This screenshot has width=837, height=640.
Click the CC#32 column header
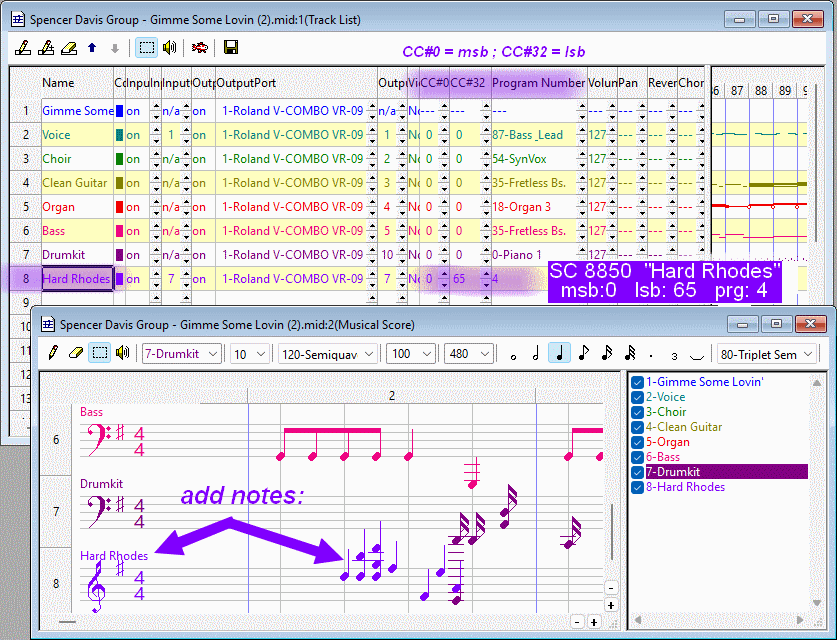pyautogui.click(x=470, y=83)
